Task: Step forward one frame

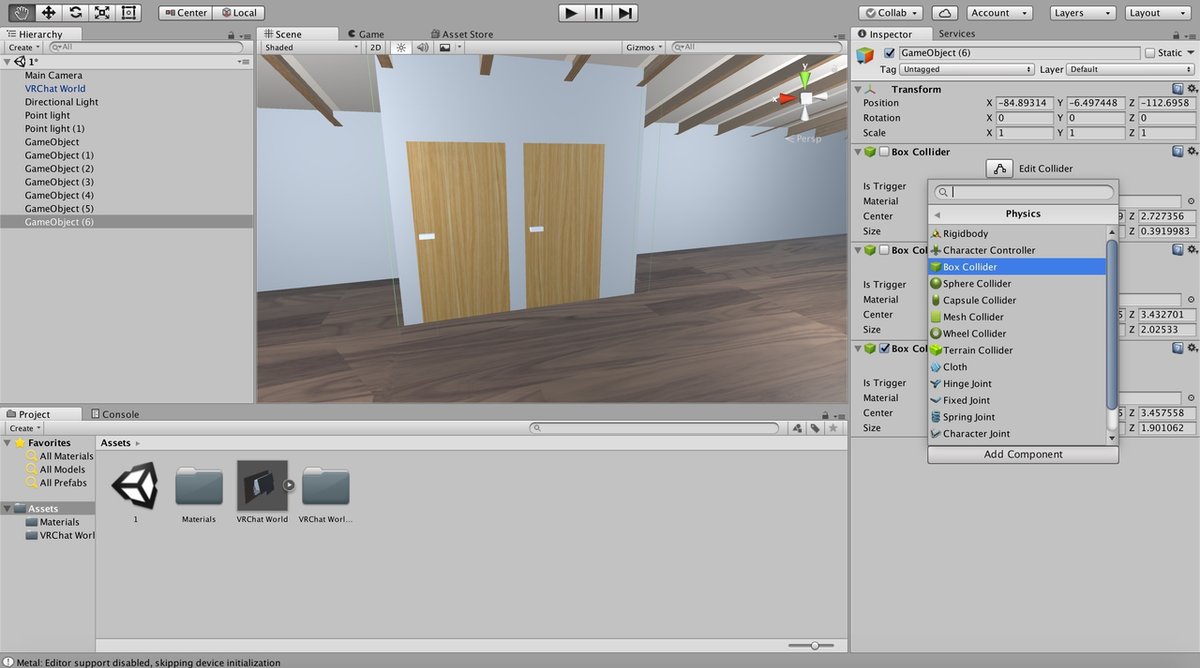Action: pos(625,13)
